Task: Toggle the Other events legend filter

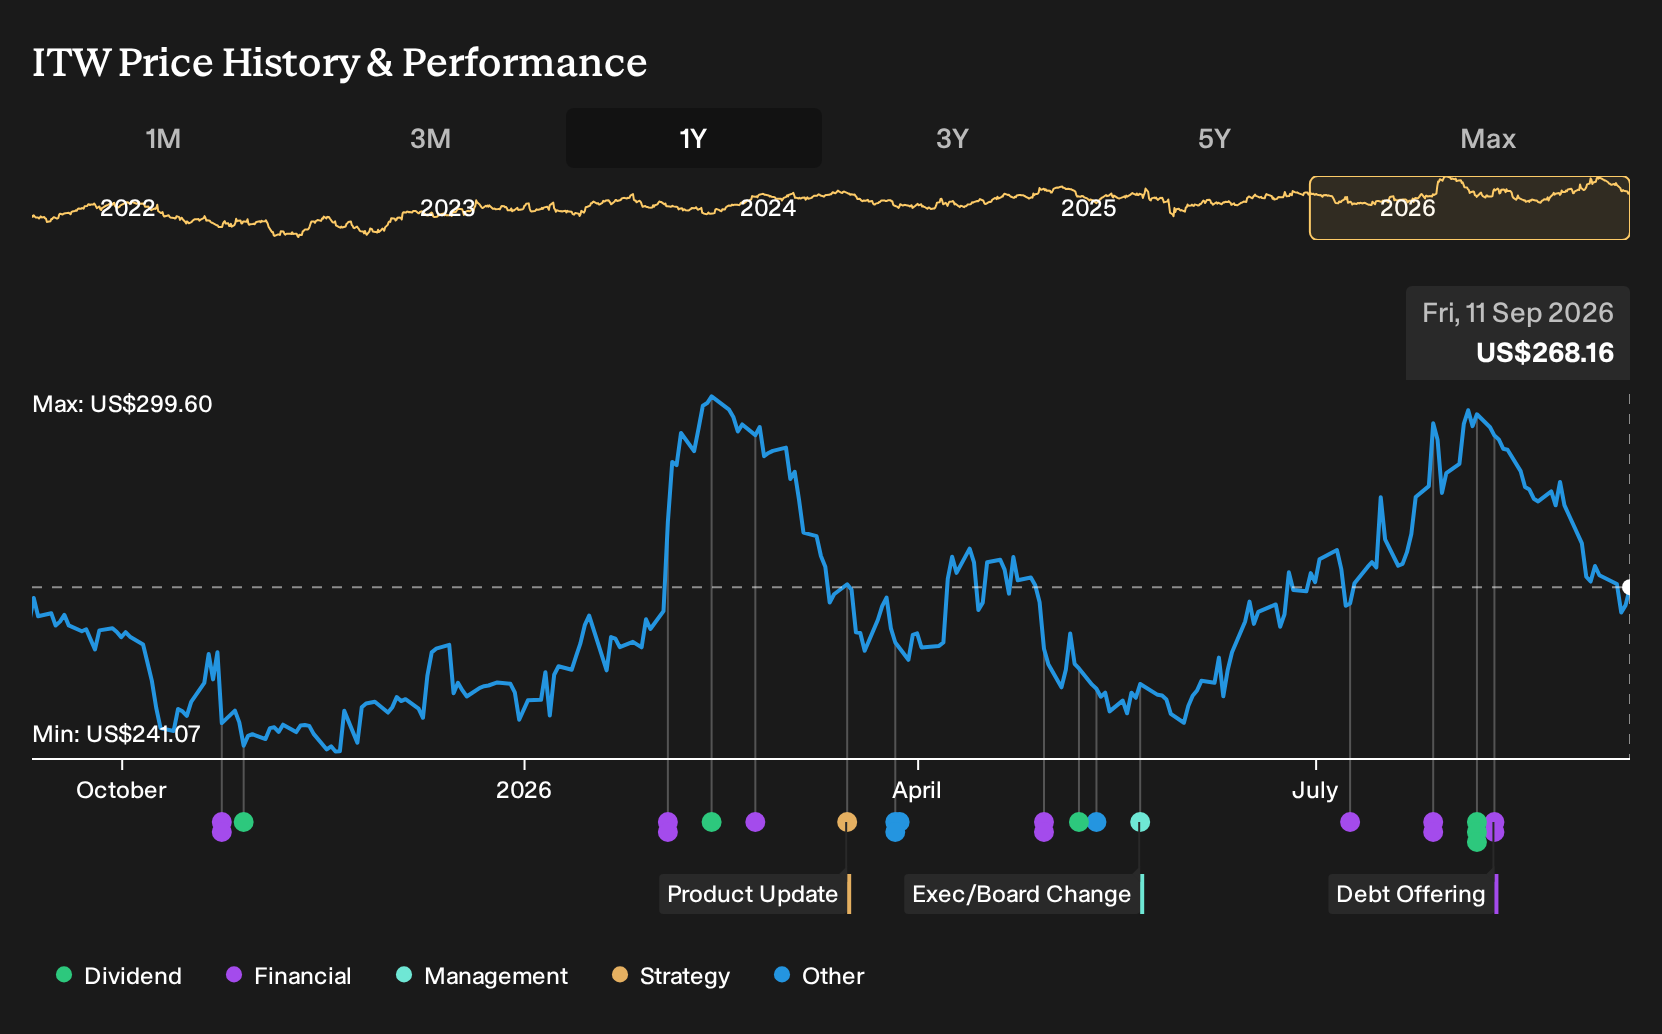Action: pyautogui.click(x=819, y=976)
